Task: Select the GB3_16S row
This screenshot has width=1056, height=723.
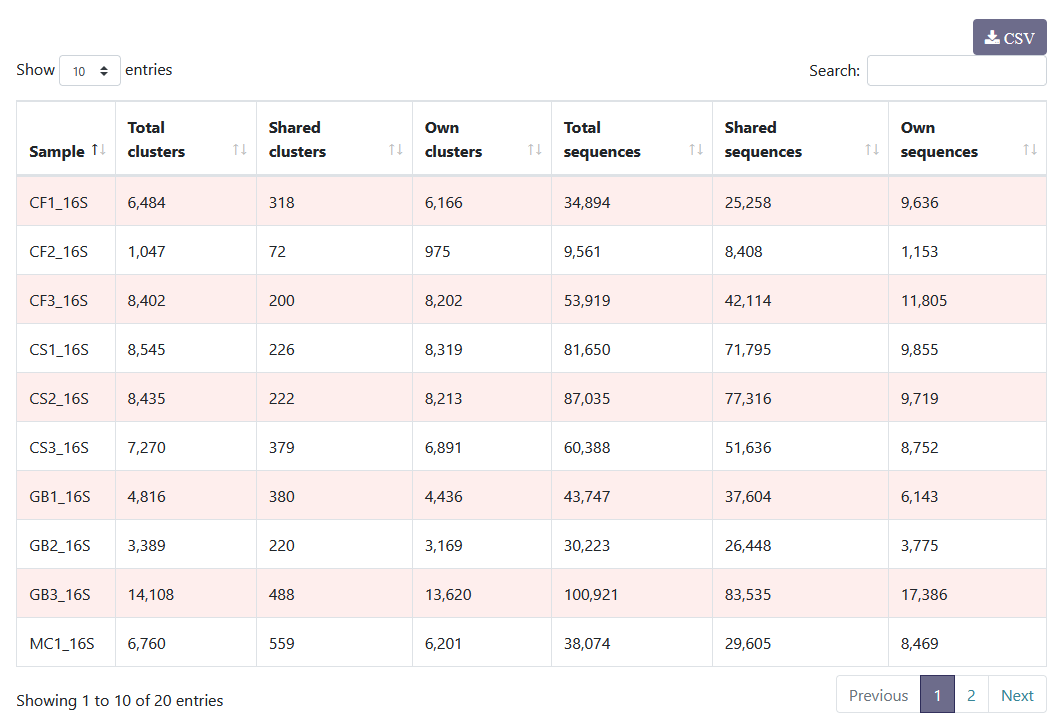Action: 65,593
